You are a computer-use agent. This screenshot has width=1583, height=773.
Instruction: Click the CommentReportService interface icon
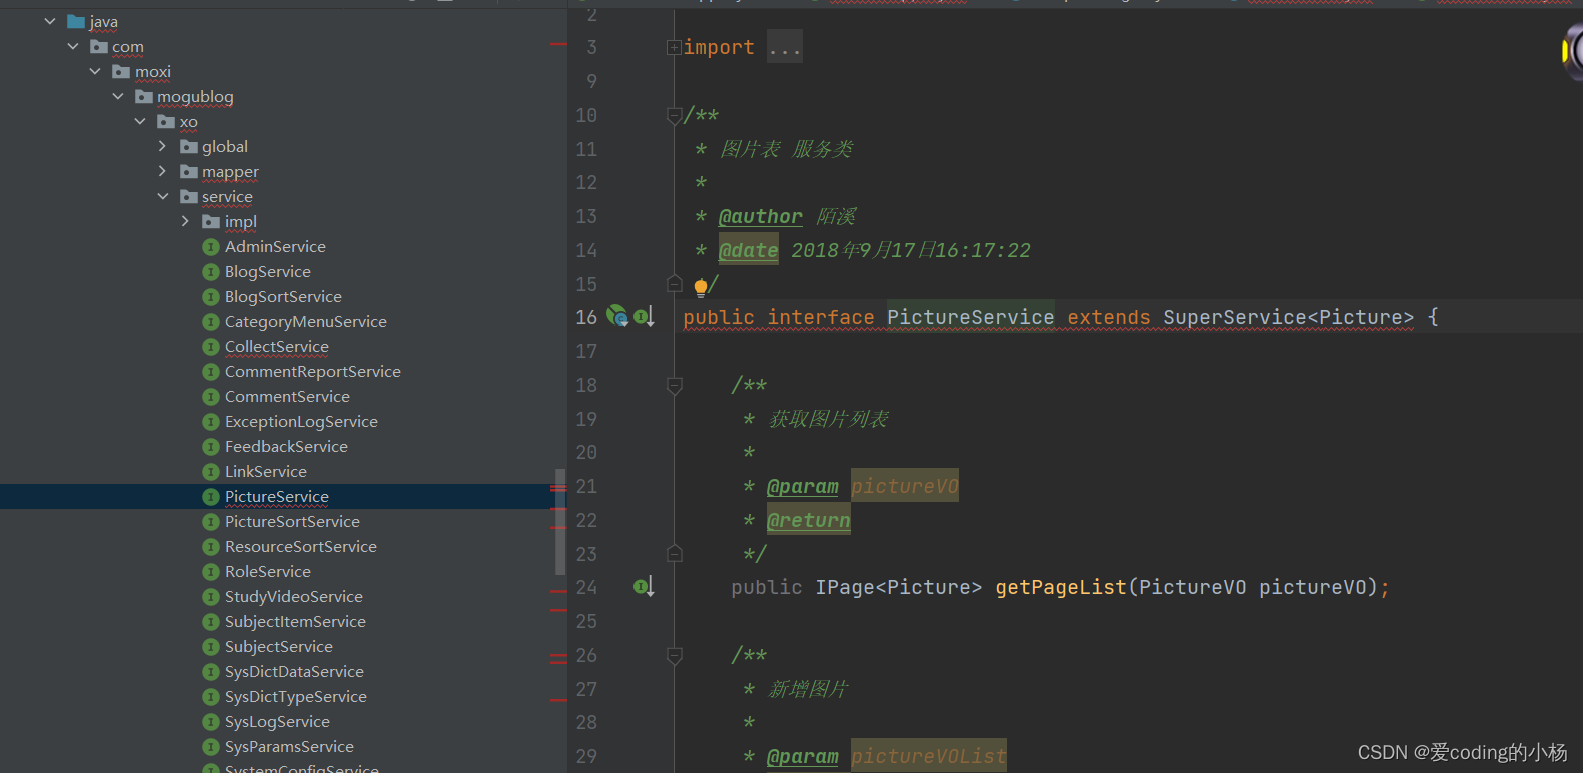211,371
